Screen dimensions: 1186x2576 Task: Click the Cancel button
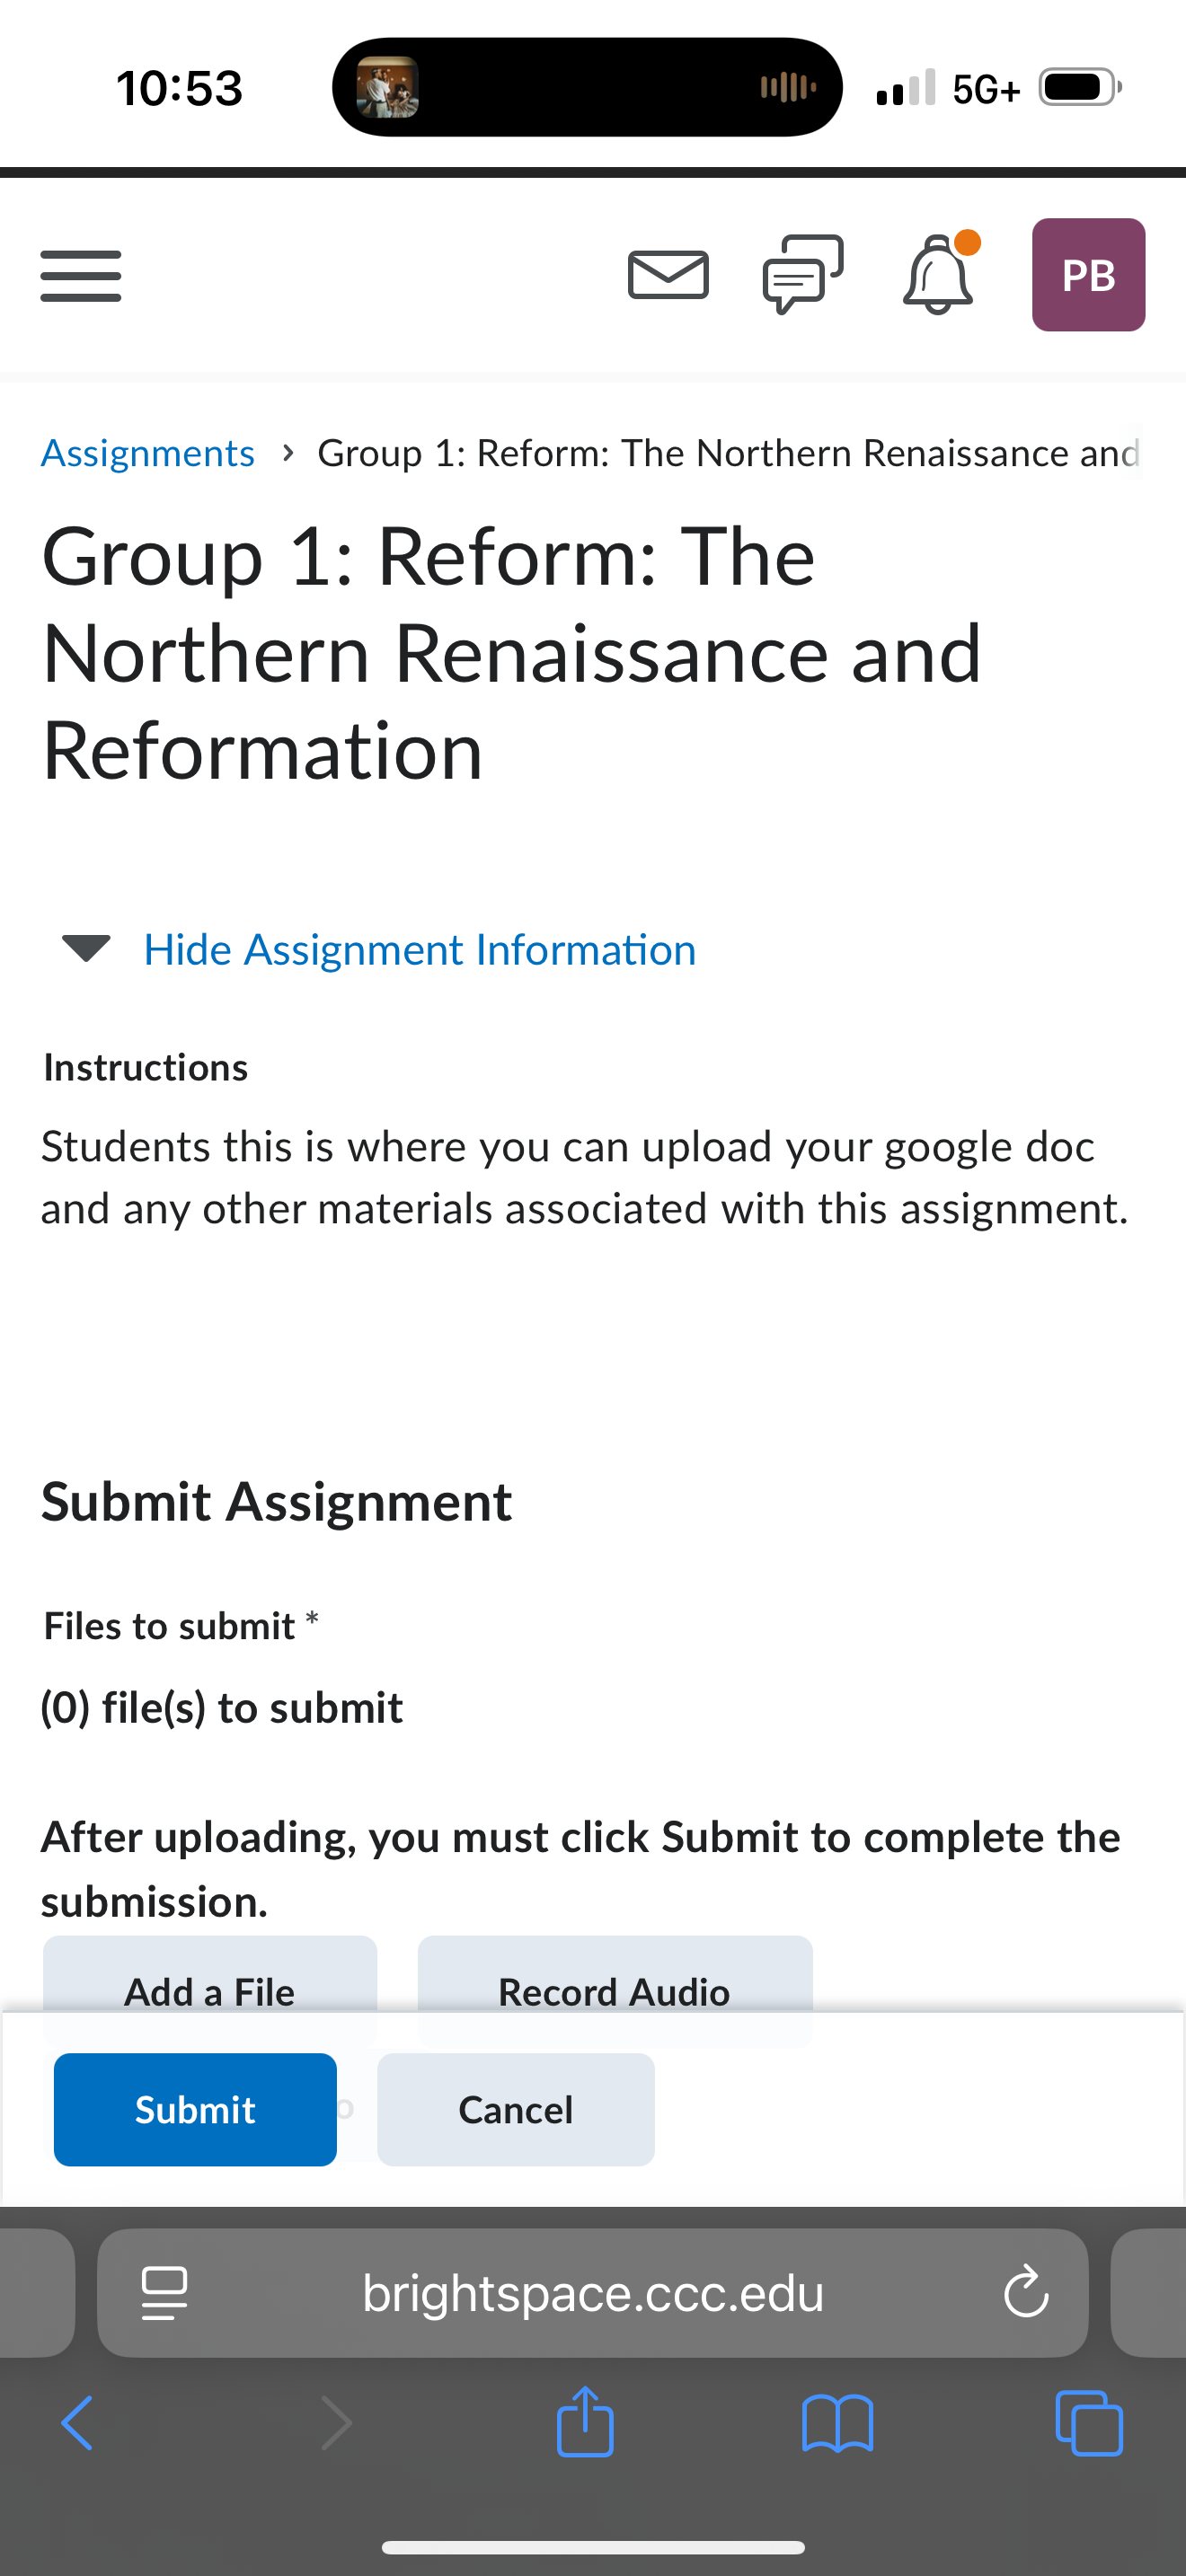point(516,2110)
